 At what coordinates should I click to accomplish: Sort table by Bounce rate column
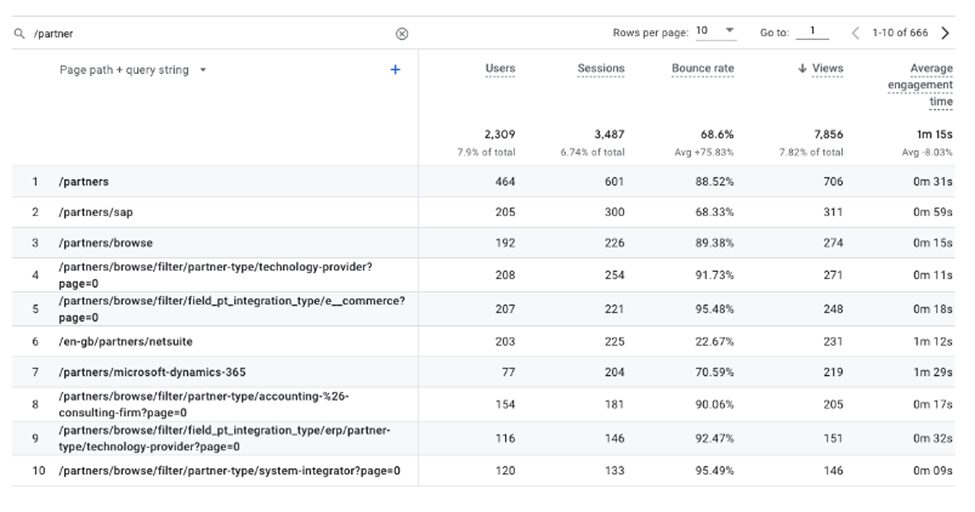(703, 68)
